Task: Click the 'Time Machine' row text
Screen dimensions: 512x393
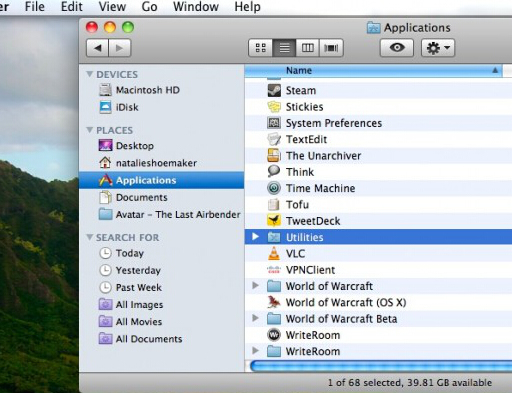Action: [x=320, y=188]
